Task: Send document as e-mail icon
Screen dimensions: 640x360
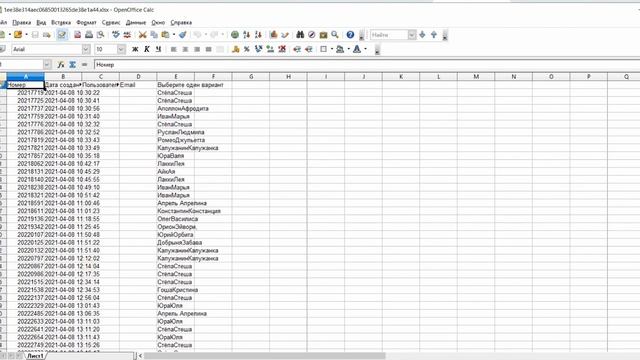Action: (47, 35)
